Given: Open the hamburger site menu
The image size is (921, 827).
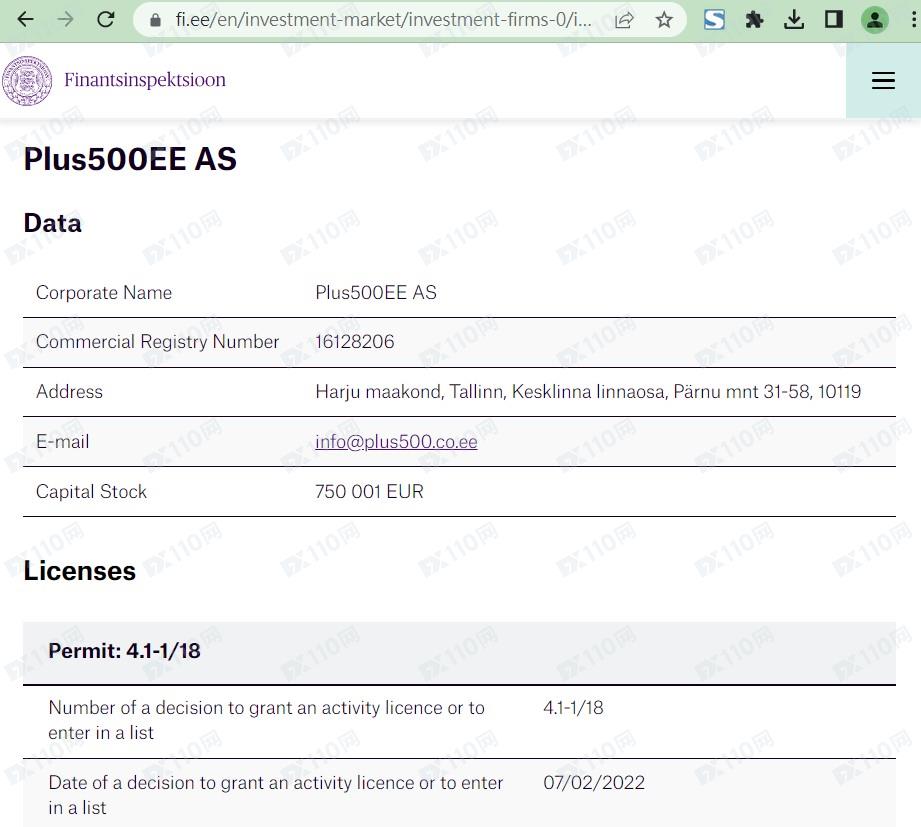Looking at the screenshot, I should [883, 80].
